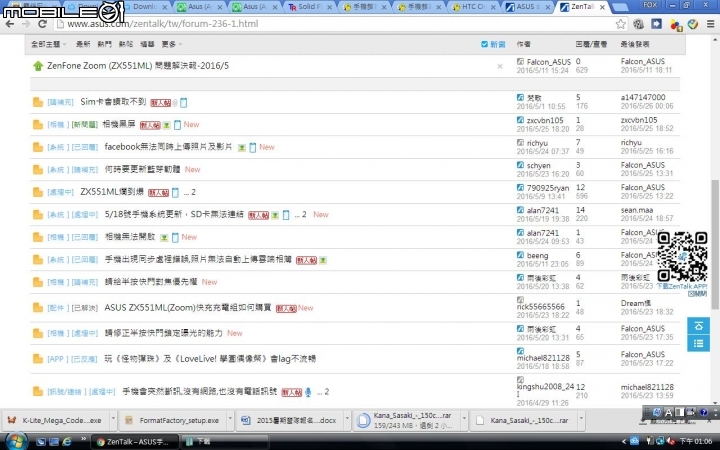Open the 2015 docx file in downloads bar
Screen dimensions: 720x450
(291, 420)
